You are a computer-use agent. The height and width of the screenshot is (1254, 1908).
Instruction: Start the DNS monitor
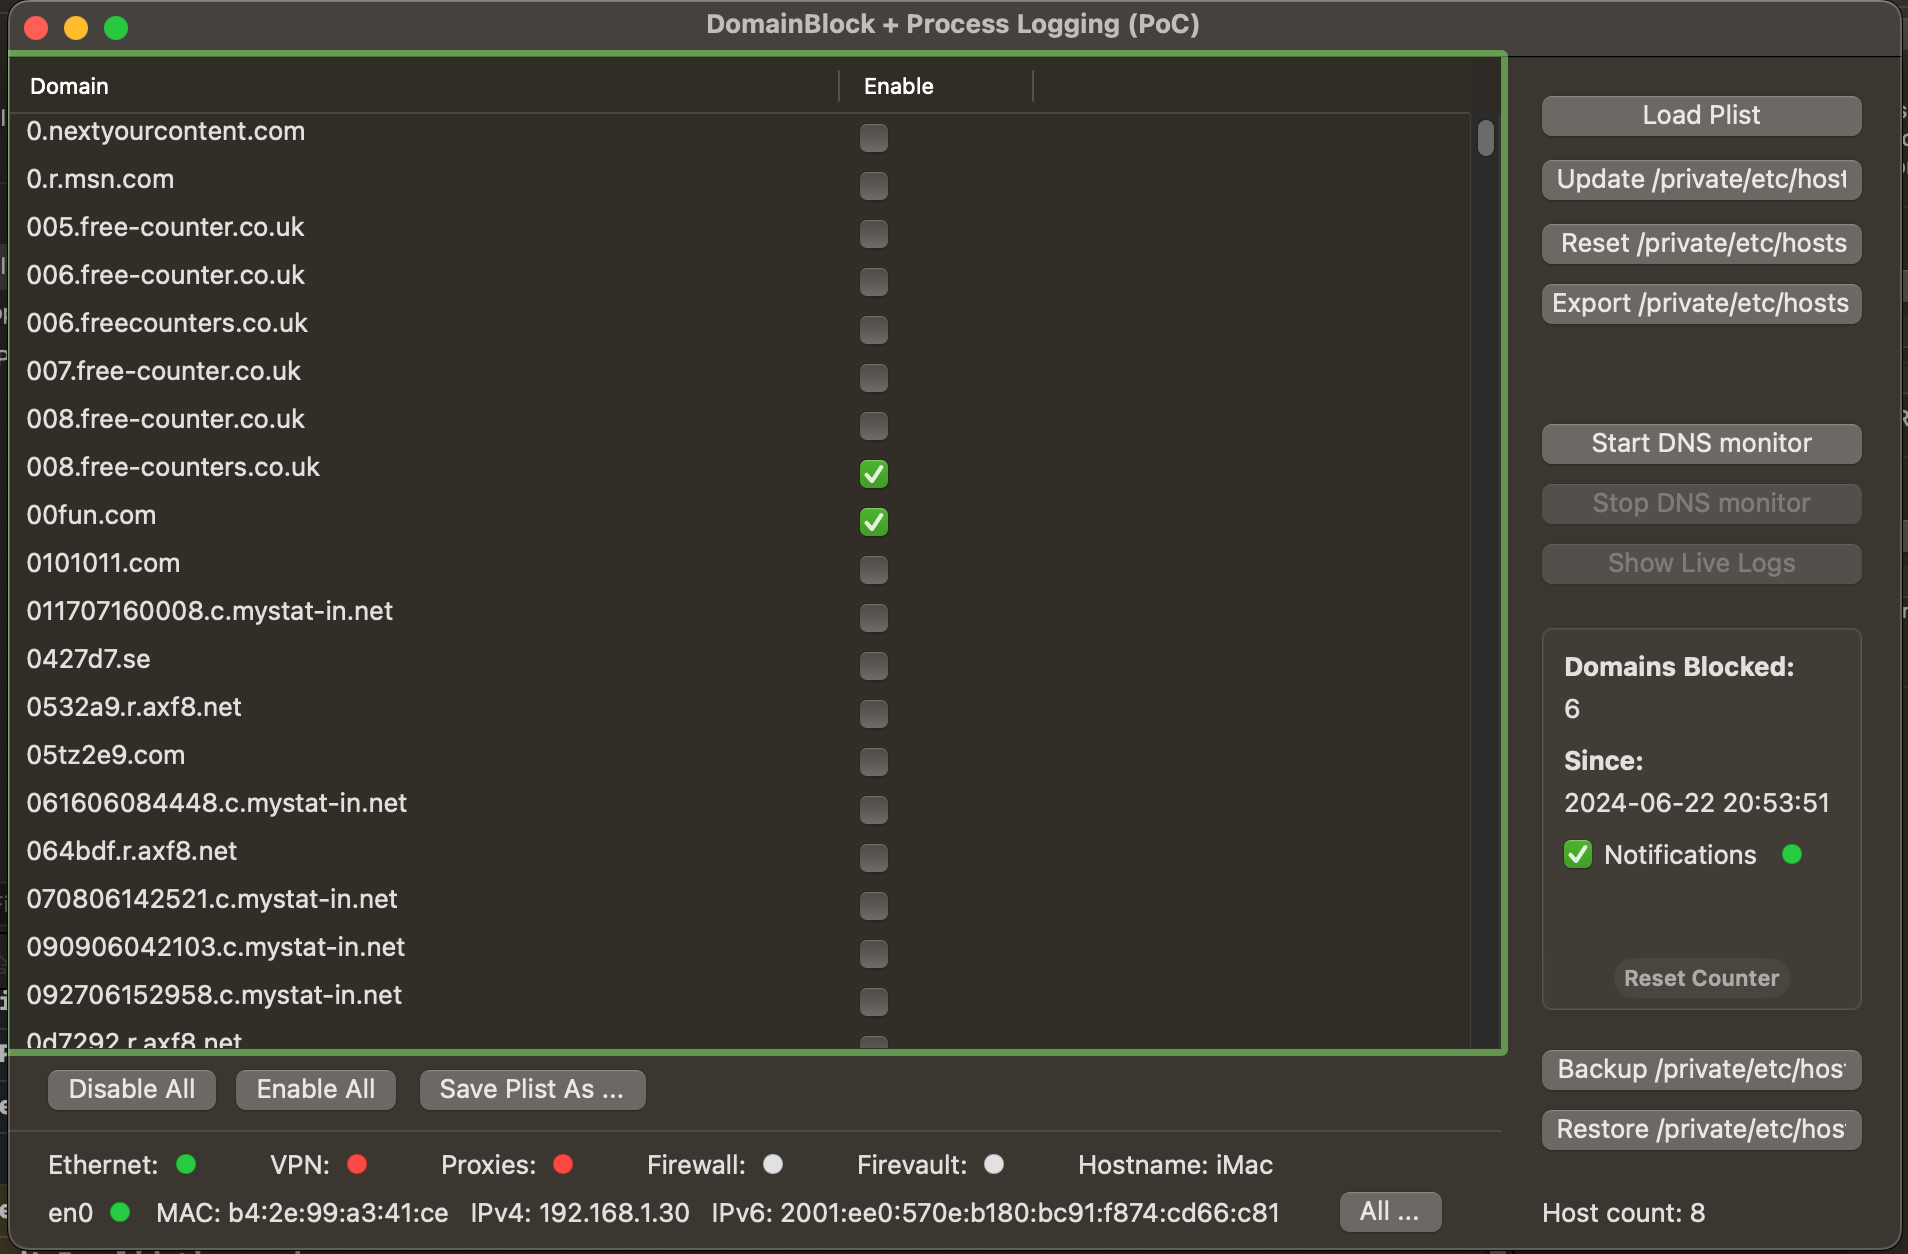click(x=1699, y=443)
